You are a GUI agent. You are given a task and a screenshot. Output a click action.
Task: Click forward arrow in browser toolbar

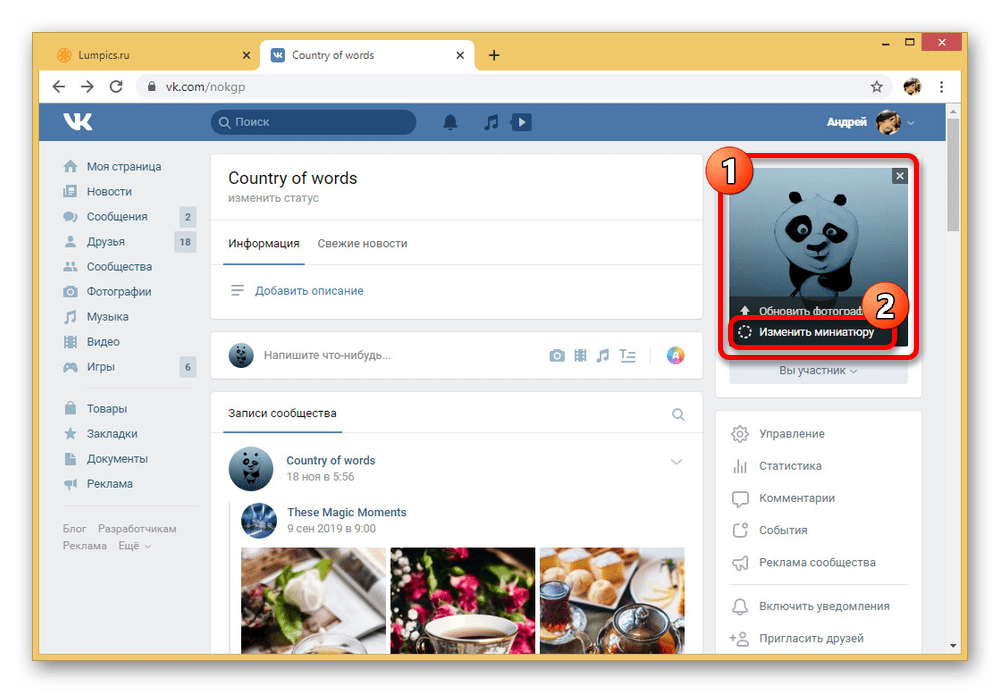tap(87, 87)
